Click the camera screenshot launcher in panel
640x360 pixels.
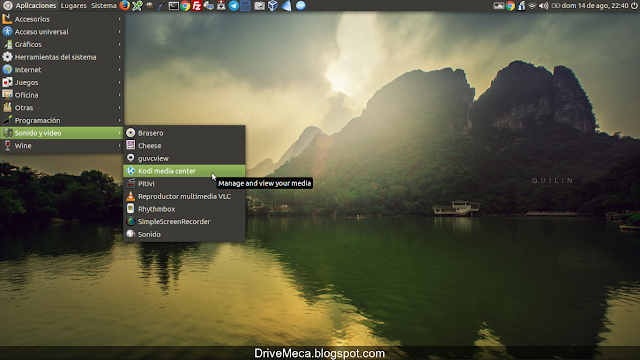(259, 6)
